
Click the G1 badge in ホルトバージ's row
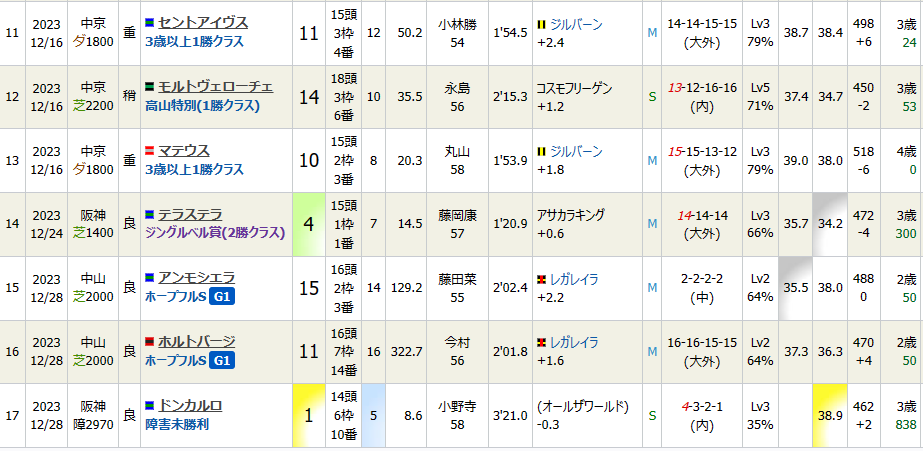click(221, 361)
